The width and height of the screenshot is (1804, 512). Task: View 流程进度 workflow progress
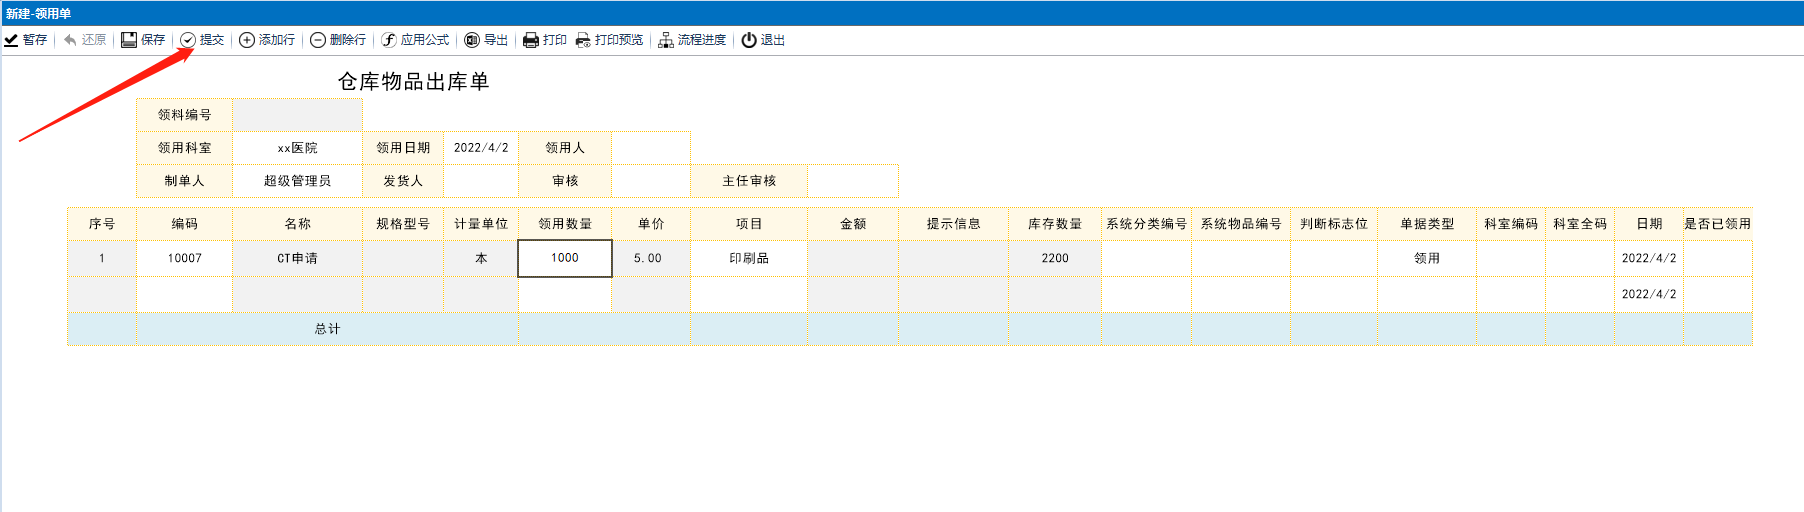click(x=692, y=40)
